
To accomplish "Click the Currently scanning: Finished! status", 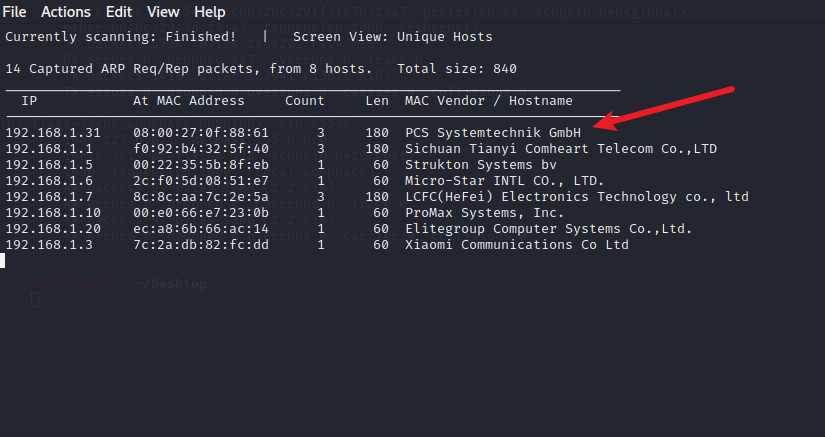I will click(x=121, y=37).
